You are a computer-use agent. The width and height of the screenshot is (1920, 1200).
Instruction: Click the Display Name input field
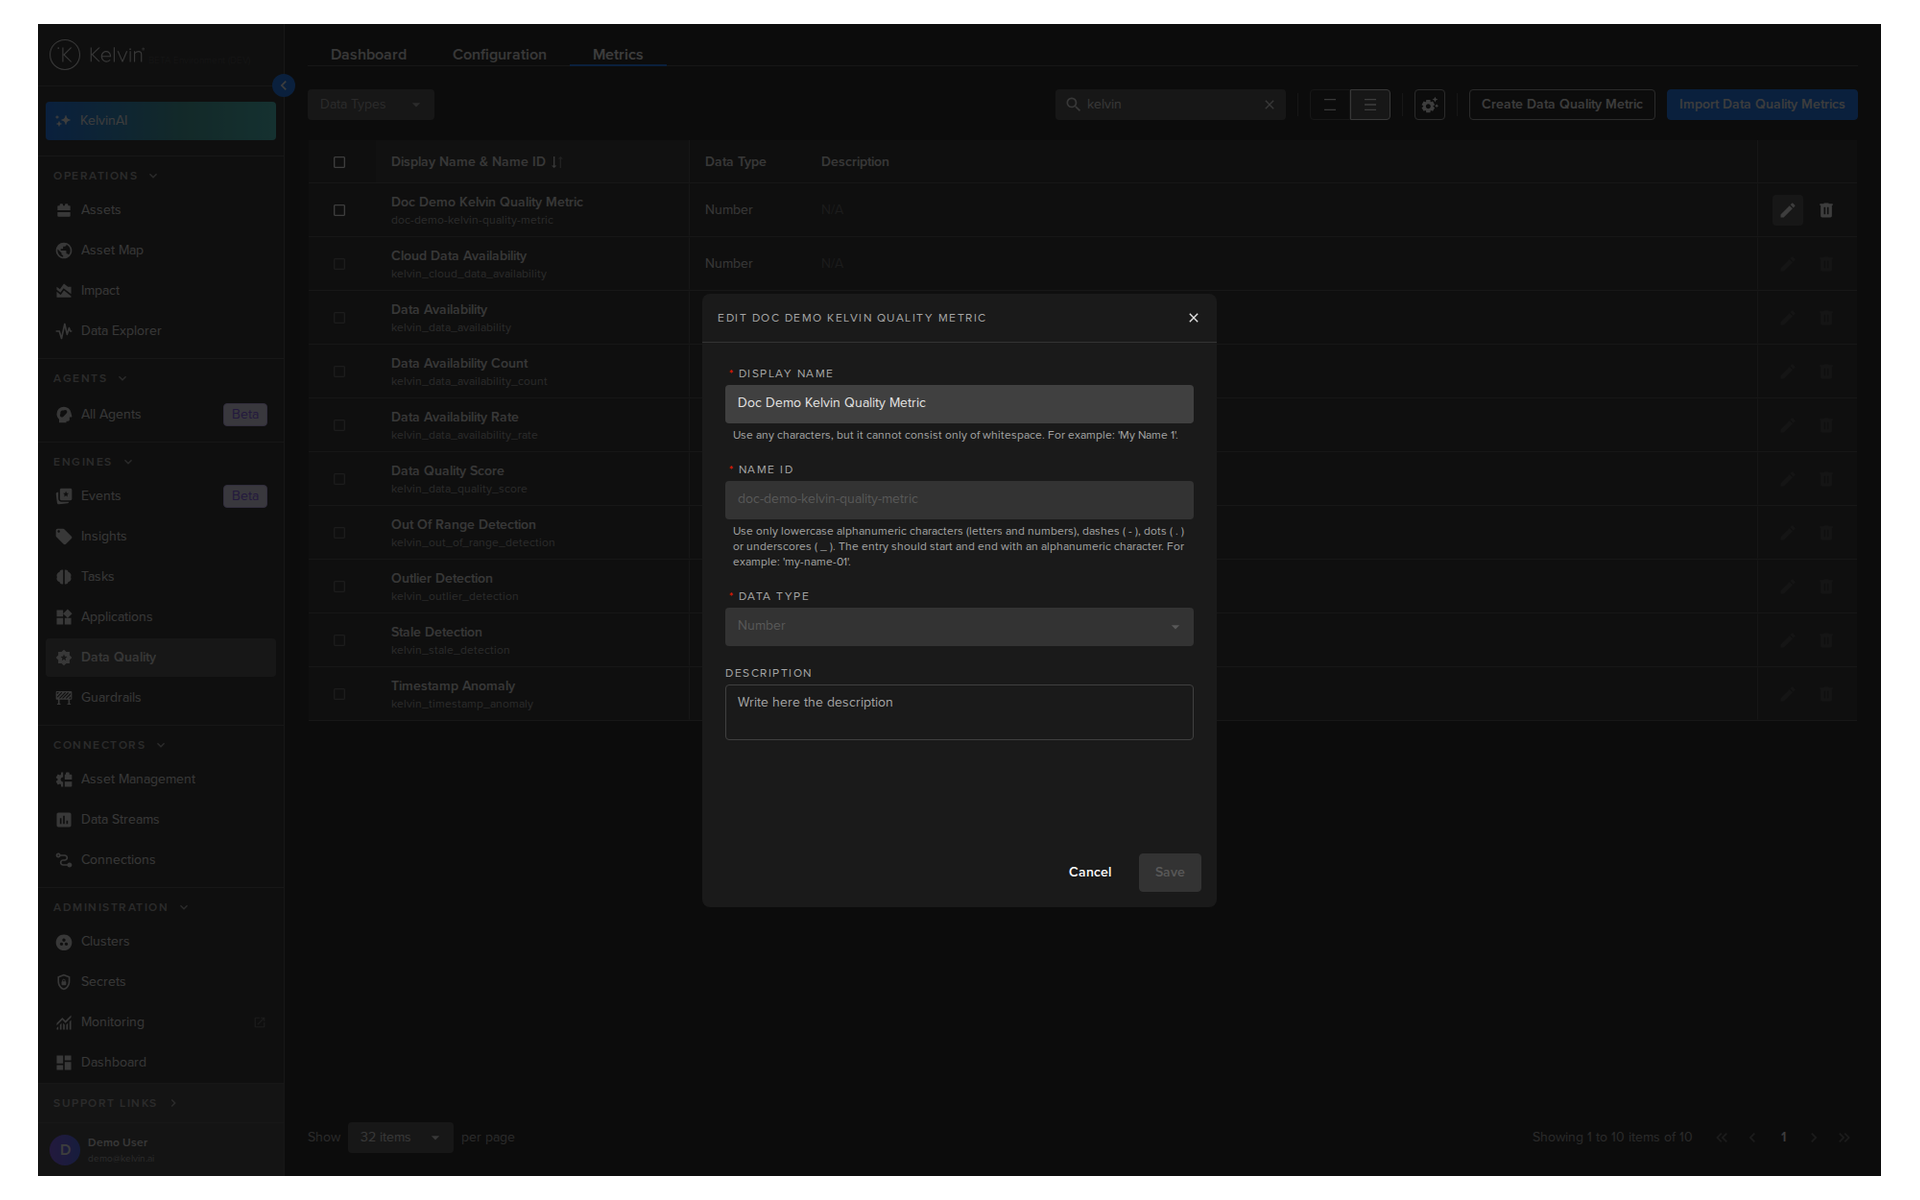coord(959,404)
